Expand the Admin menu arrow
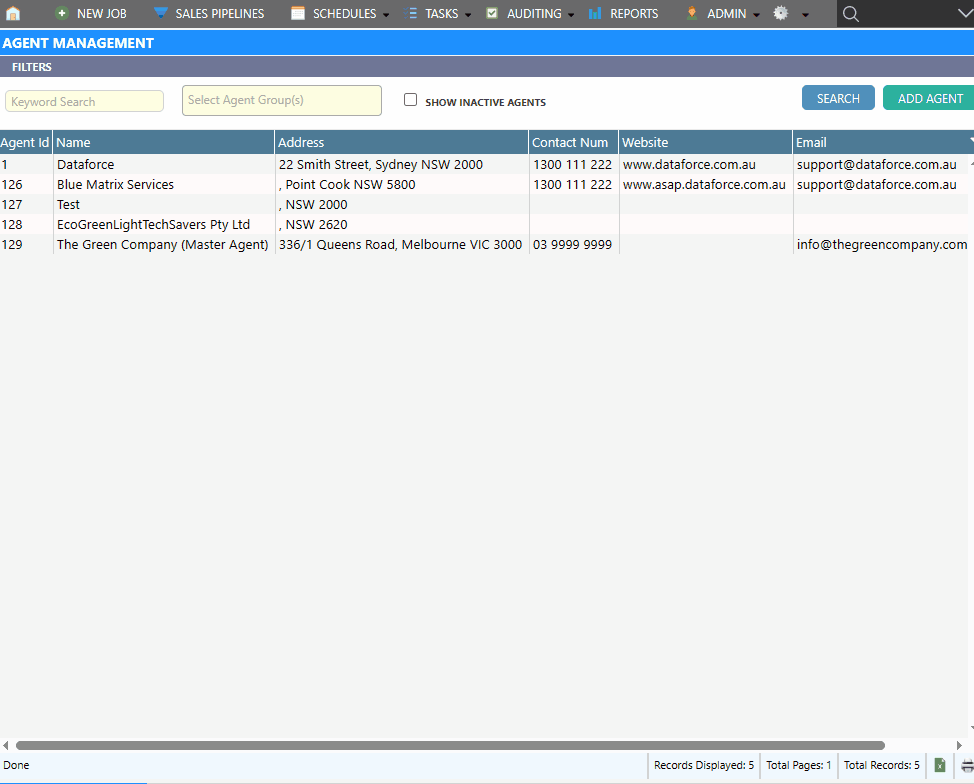This screenshot has width=974, height=784. [x=756, y=15]
